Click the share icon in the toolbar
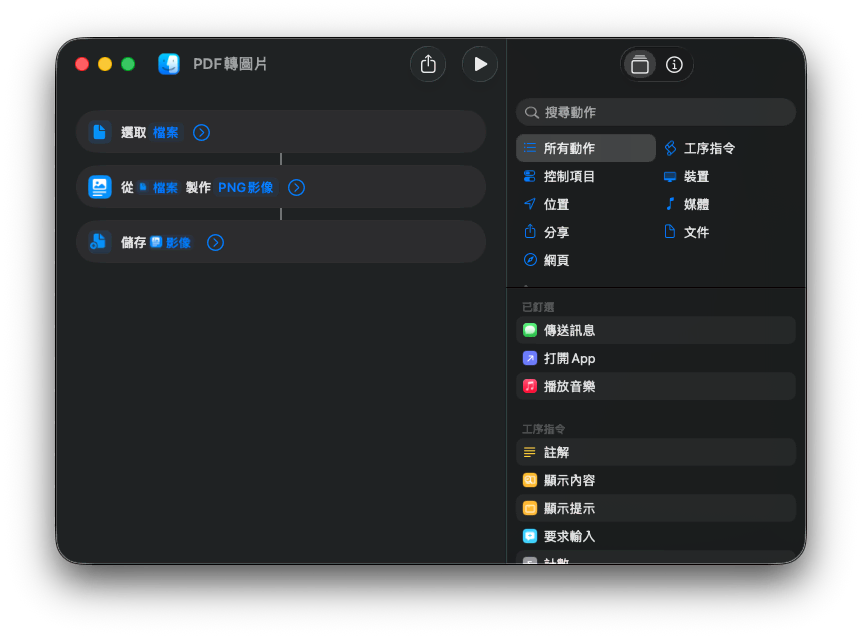Image resolution: width=862 pixels, height=638 pixels. click(x=428, y=64)
